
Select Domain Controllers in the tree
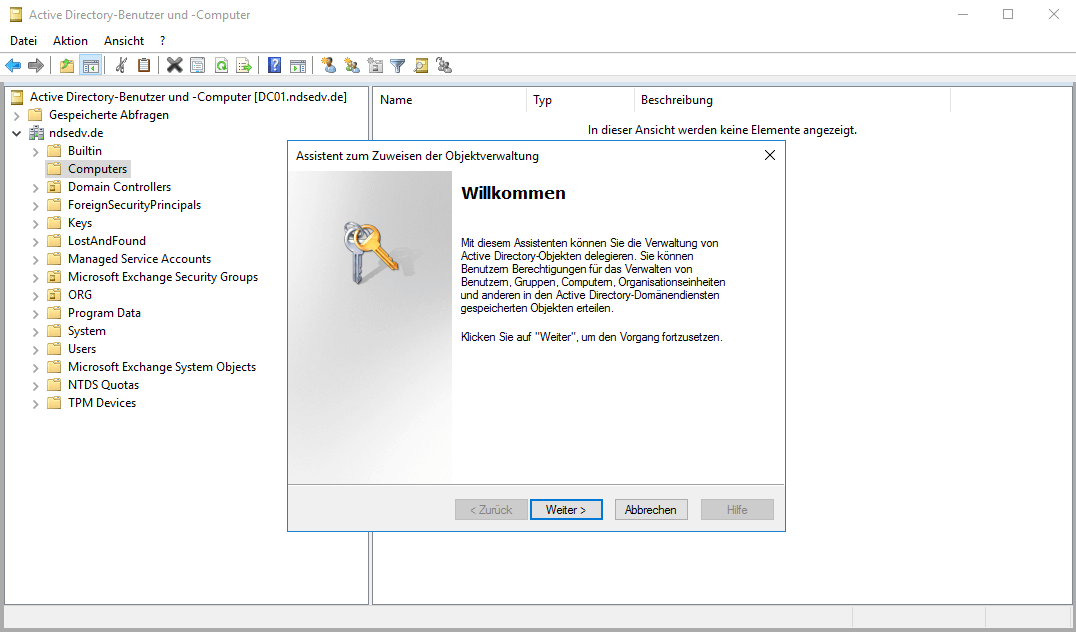tap(119, 187)
